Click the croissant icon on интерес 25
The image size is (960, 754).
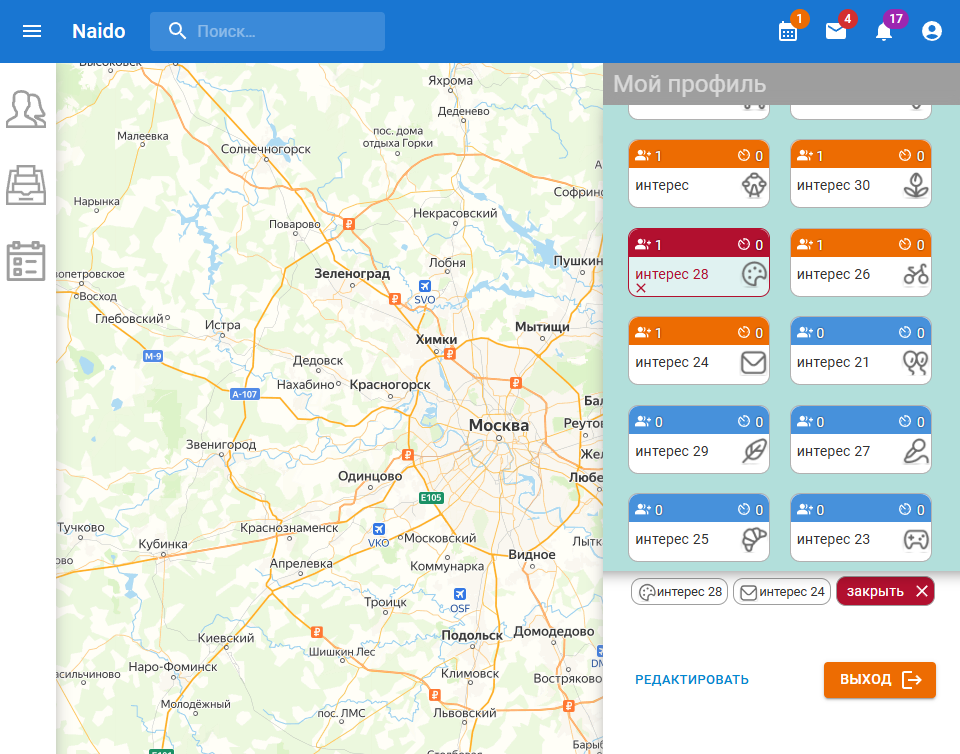click(x=754, y=539)
